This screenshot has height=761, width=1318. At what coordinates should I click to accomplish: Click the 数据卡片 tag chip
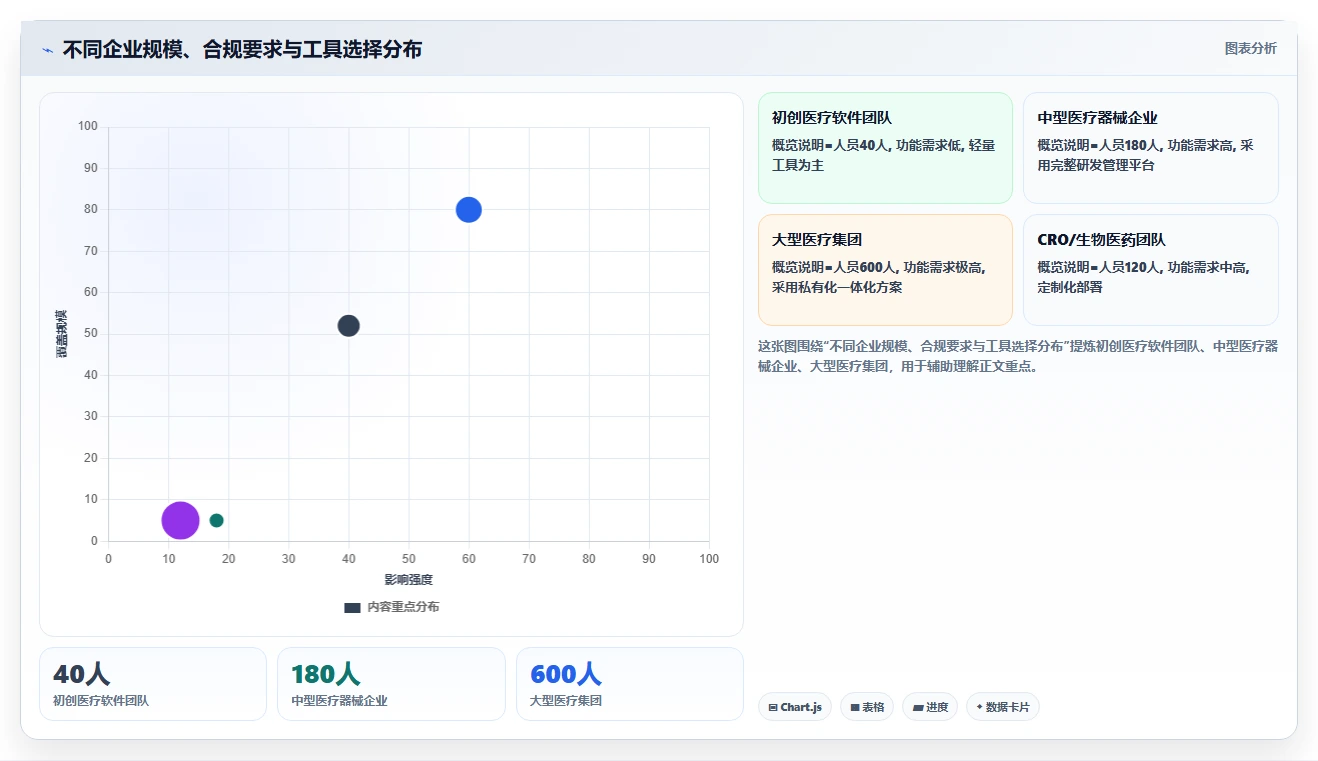pos(1003,707)
